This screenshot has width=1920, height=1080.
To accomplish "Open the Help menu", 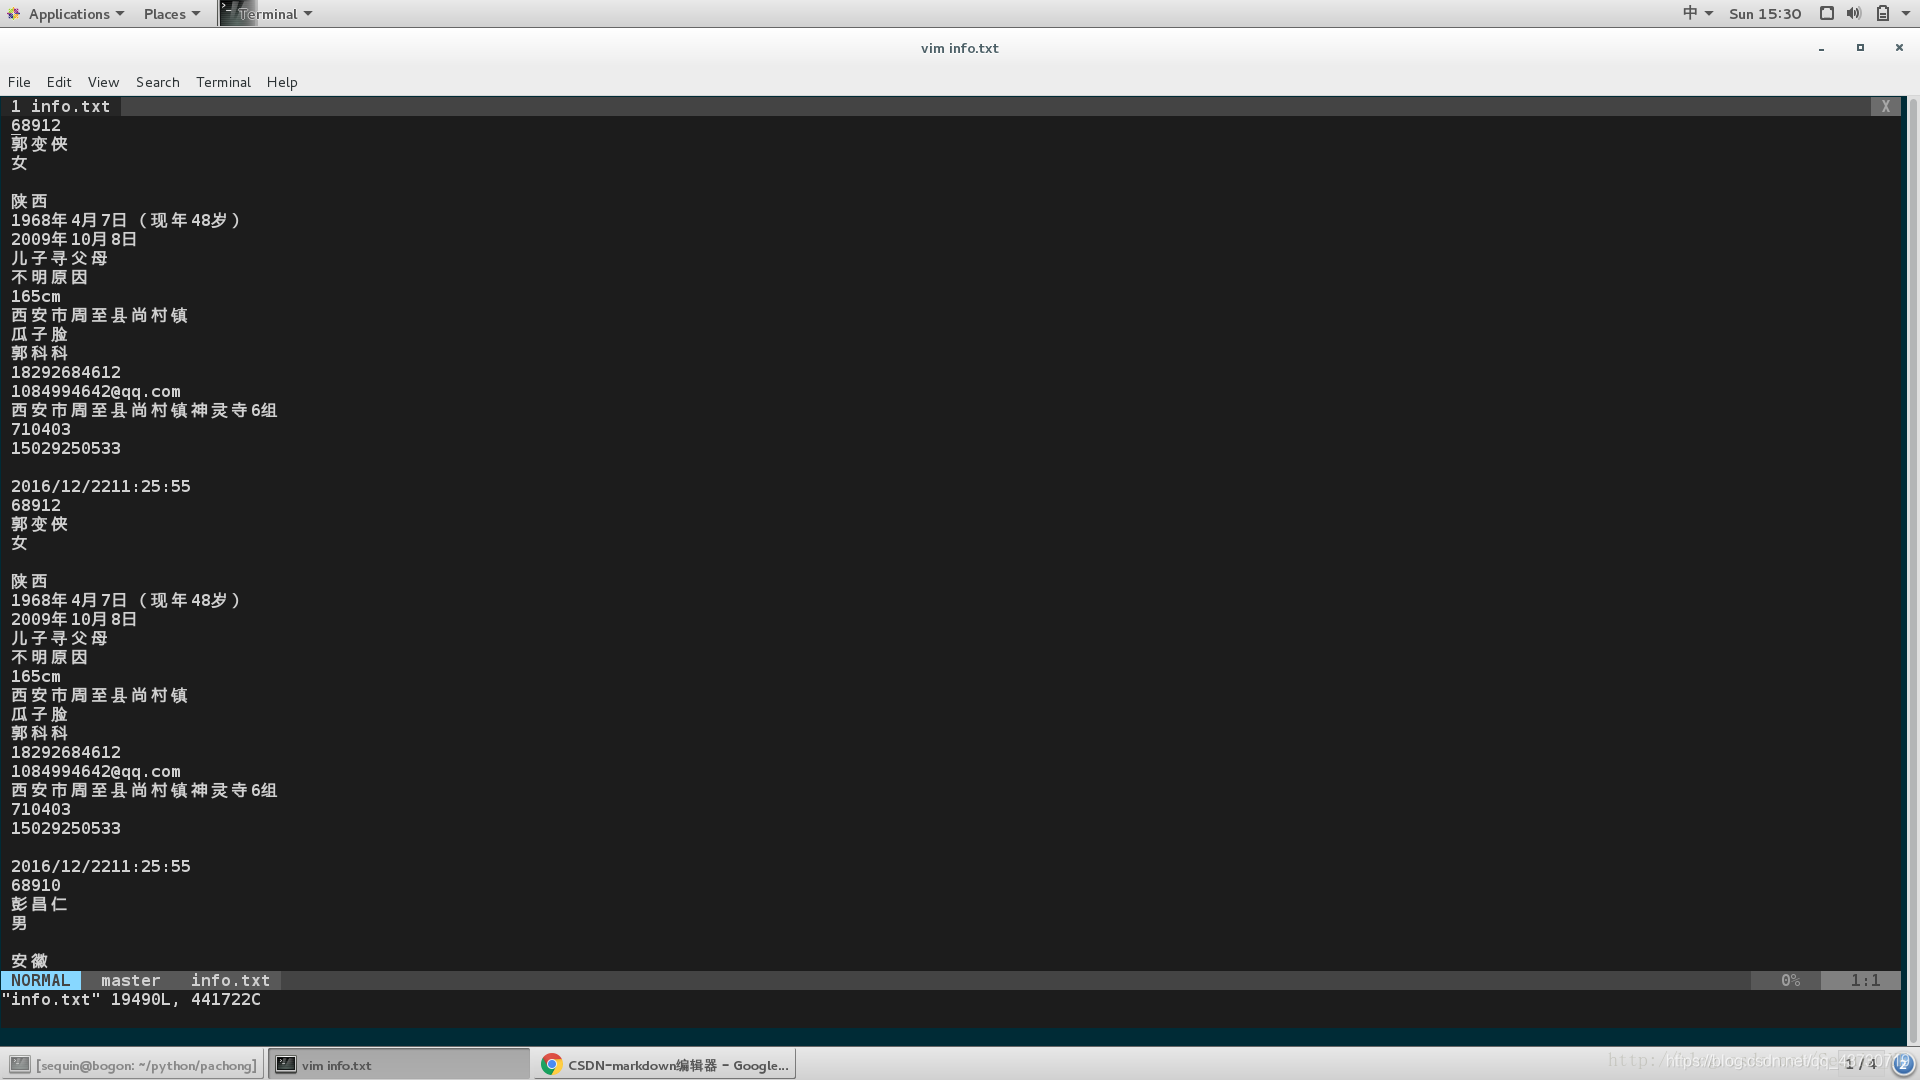I will pos(282,82).
